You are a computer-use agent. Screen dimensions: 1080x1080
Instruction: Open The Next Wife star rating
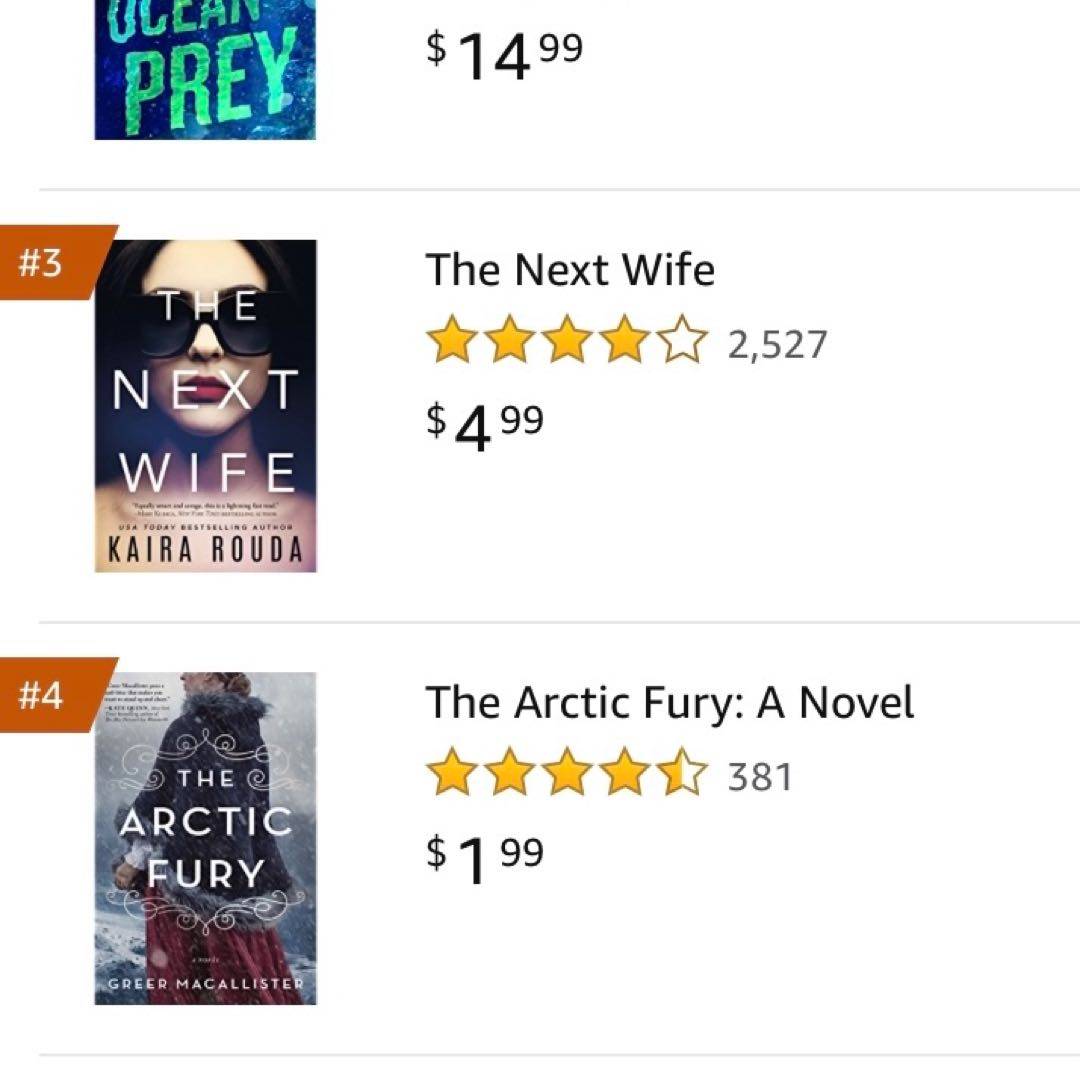click(x=567, y=343)
